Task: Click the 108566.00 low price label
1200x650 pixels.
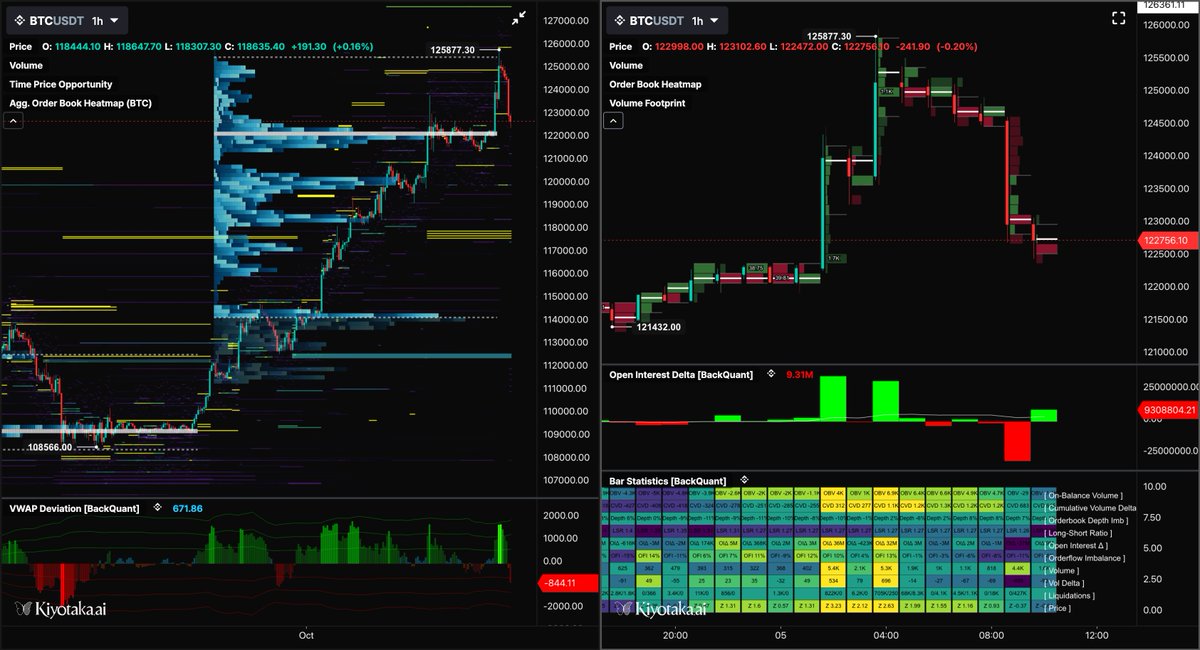Action: 50,448
